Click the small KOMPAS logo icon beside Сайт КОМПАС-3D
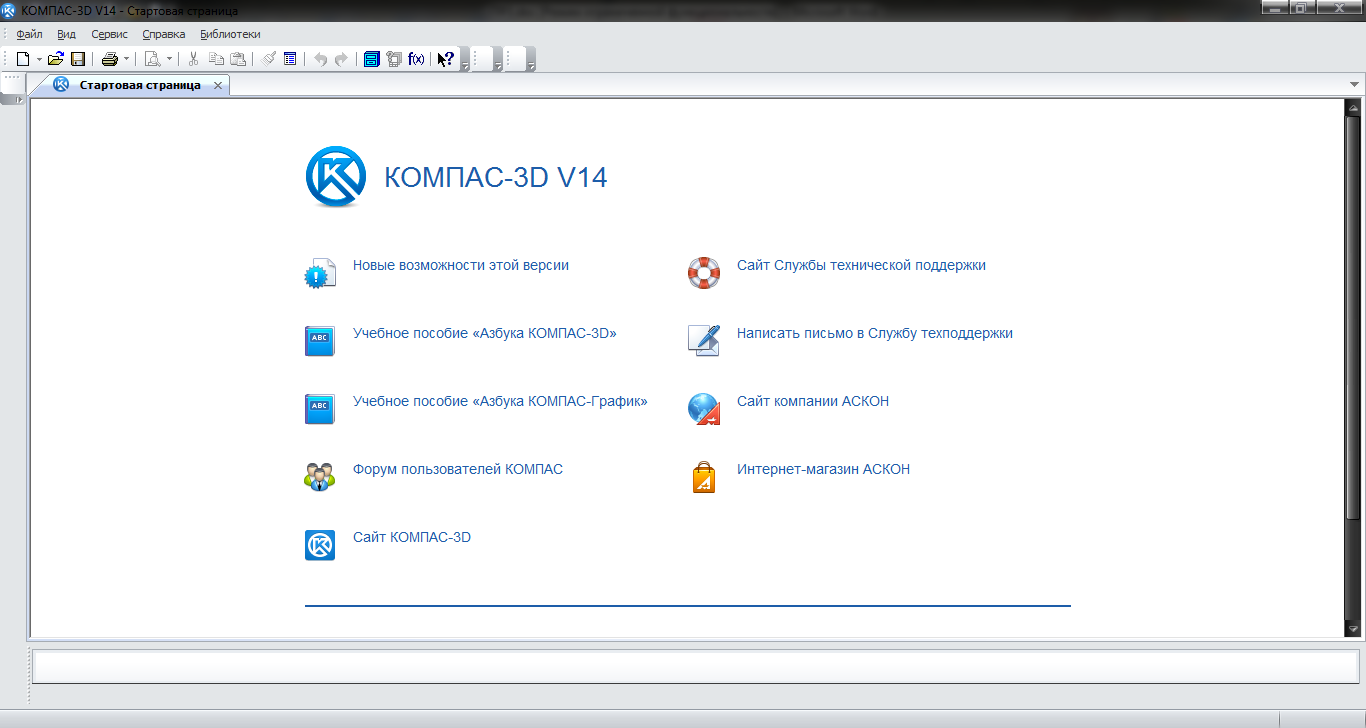This screenshot has height=728, width=1366. click(320, 545)
